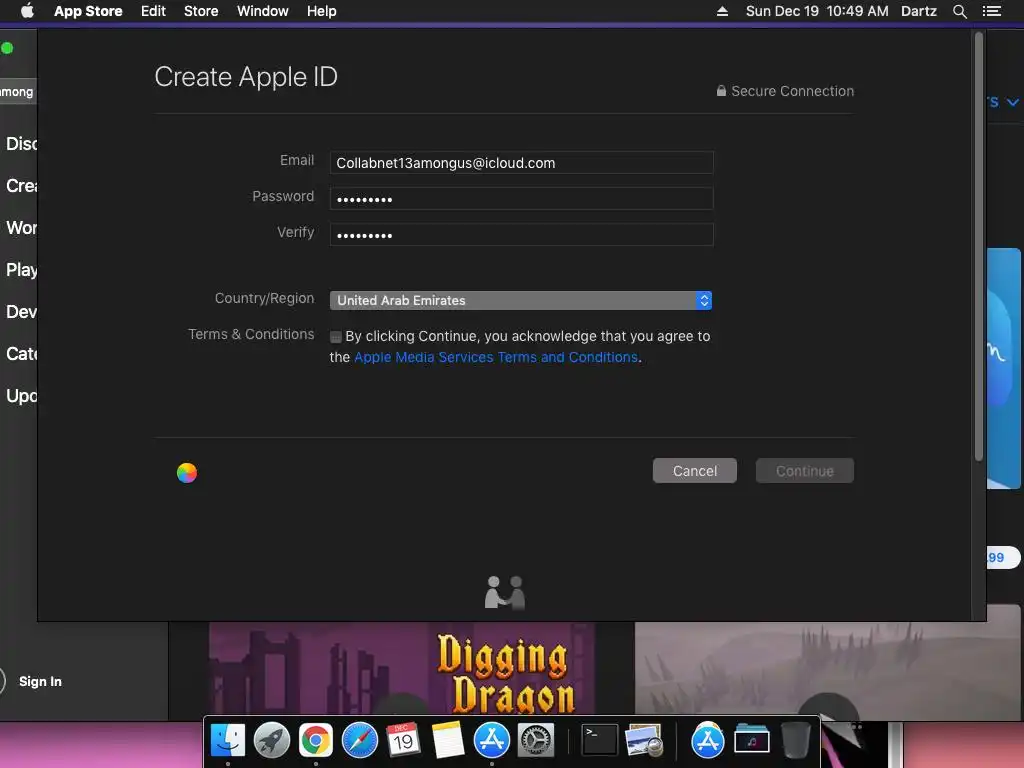Open Notification Center list icon
Screen dimensions: 1024x768
click(992, 11)
